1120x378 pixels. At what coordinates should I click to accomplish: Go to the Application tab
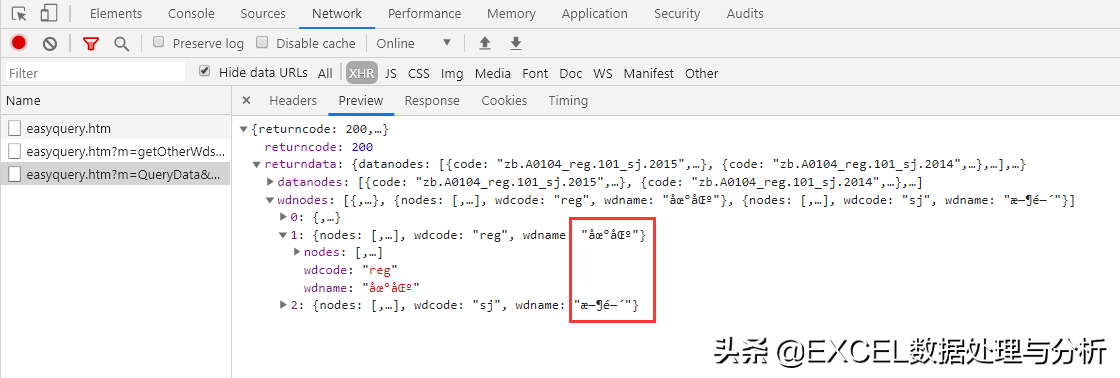(595, 14)
